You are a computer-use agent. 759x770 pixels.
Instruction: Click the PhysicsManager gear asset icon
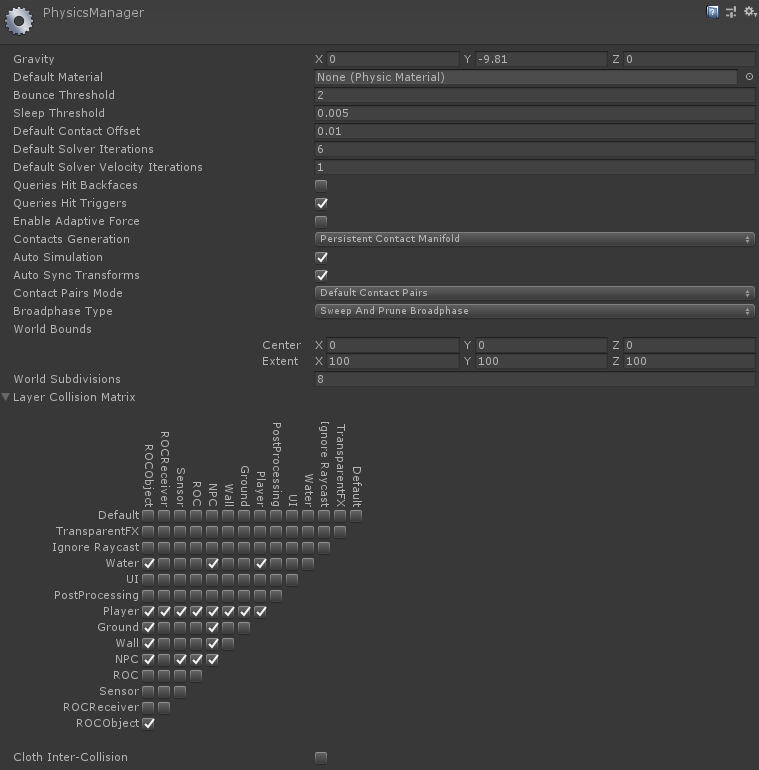tap(19, 21)
